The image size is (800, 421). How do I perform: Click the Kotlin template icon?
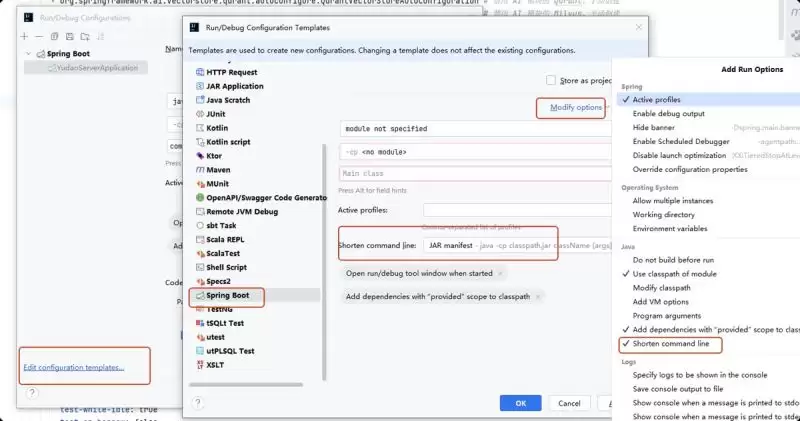[x=200, y=128]
